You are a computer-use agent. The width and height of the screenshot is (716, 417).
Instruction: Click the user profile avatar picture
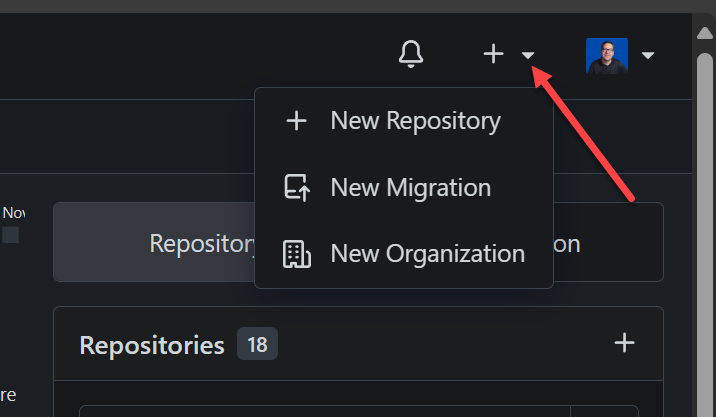pyautogui.click(x=607, y=55)
